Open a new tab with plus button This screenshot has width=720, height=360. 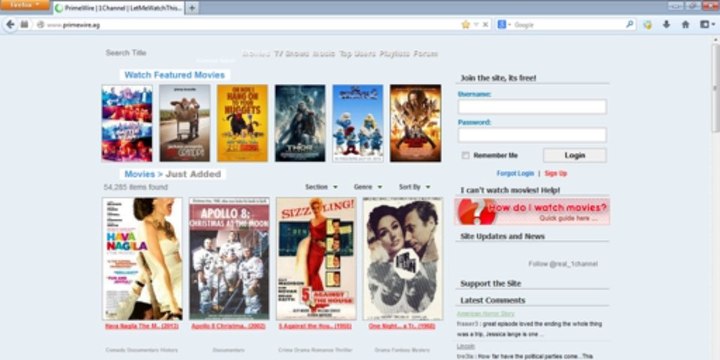[192, 8]
